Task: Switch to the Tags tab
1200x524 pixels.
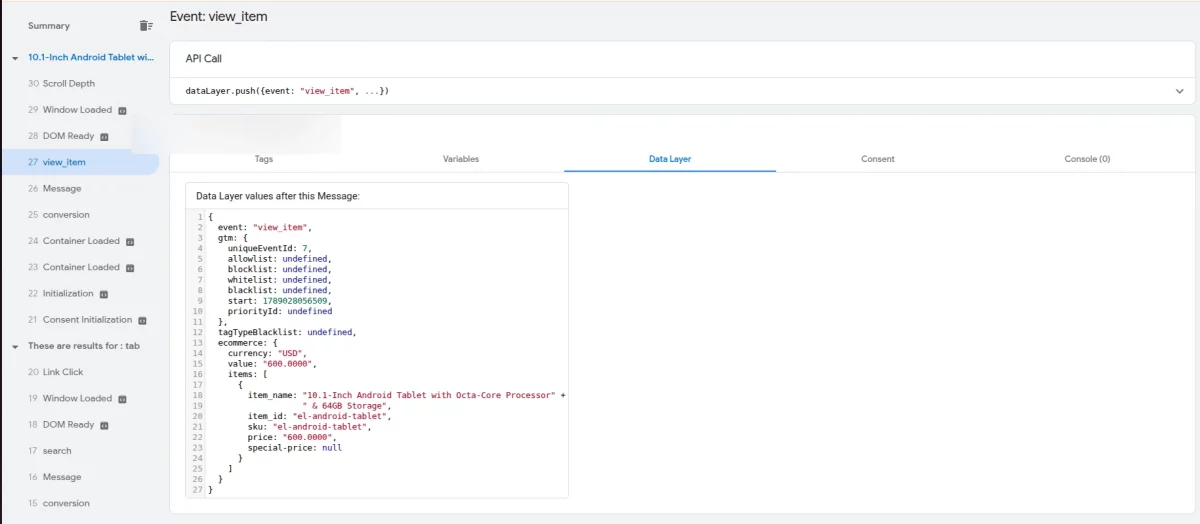Action: point(264,159)
